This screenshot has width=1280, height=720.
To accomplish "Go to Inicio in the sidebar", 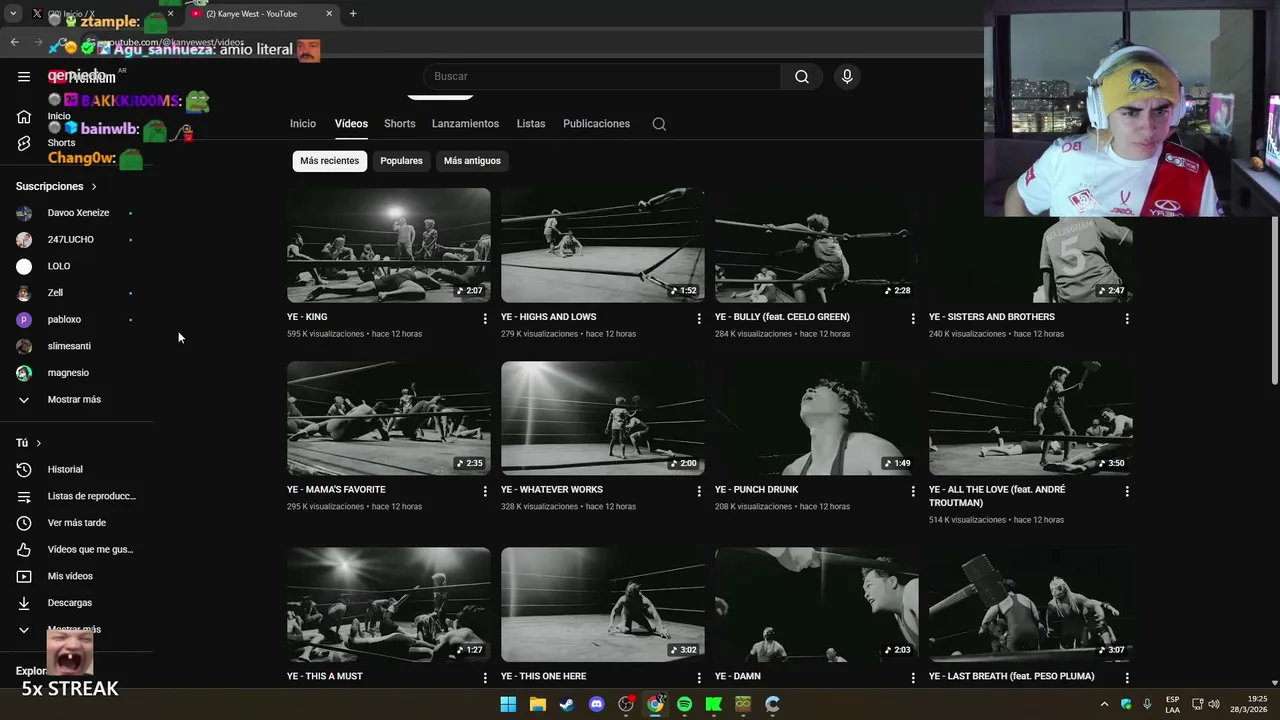I will [24, 117].
